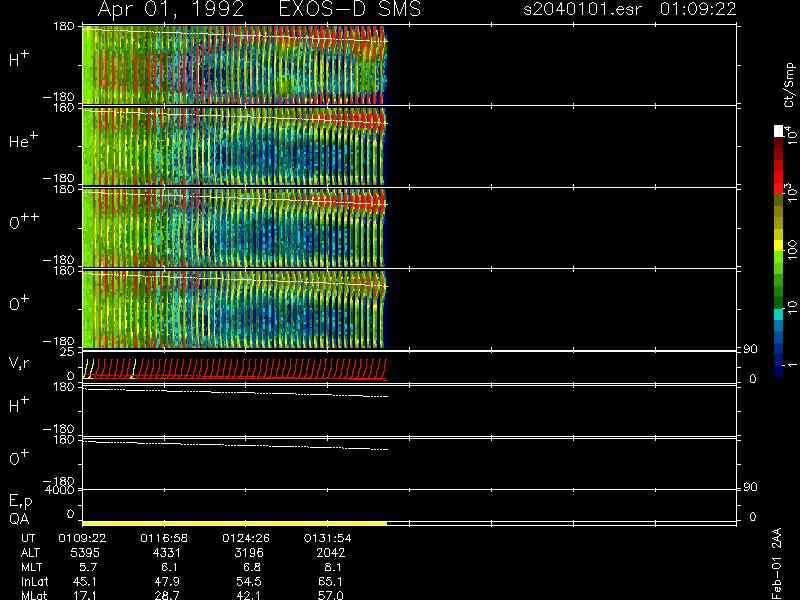
Task: Click the yellow band of the color bar
Action: 779,245
